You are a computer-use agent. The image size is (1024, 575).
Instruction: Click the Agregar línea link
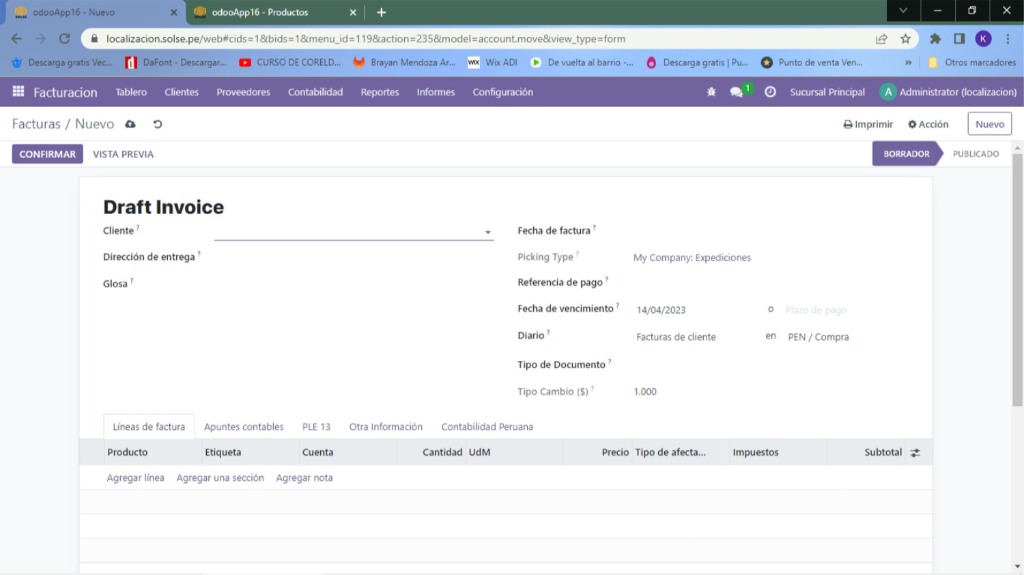135,478
